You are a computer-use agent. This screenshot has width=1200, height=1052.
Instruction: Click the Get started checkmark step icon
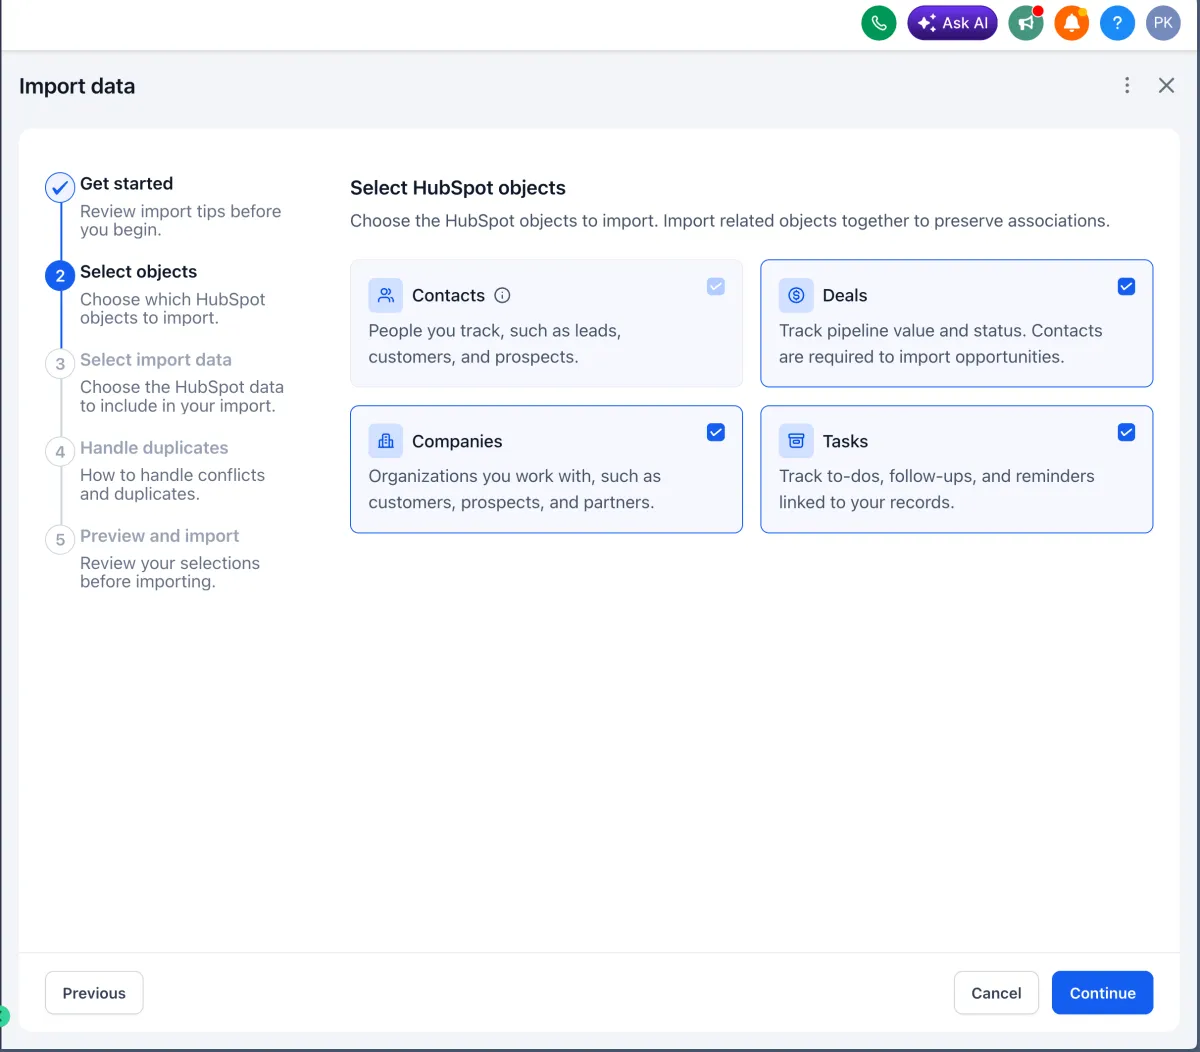(60, 187)
